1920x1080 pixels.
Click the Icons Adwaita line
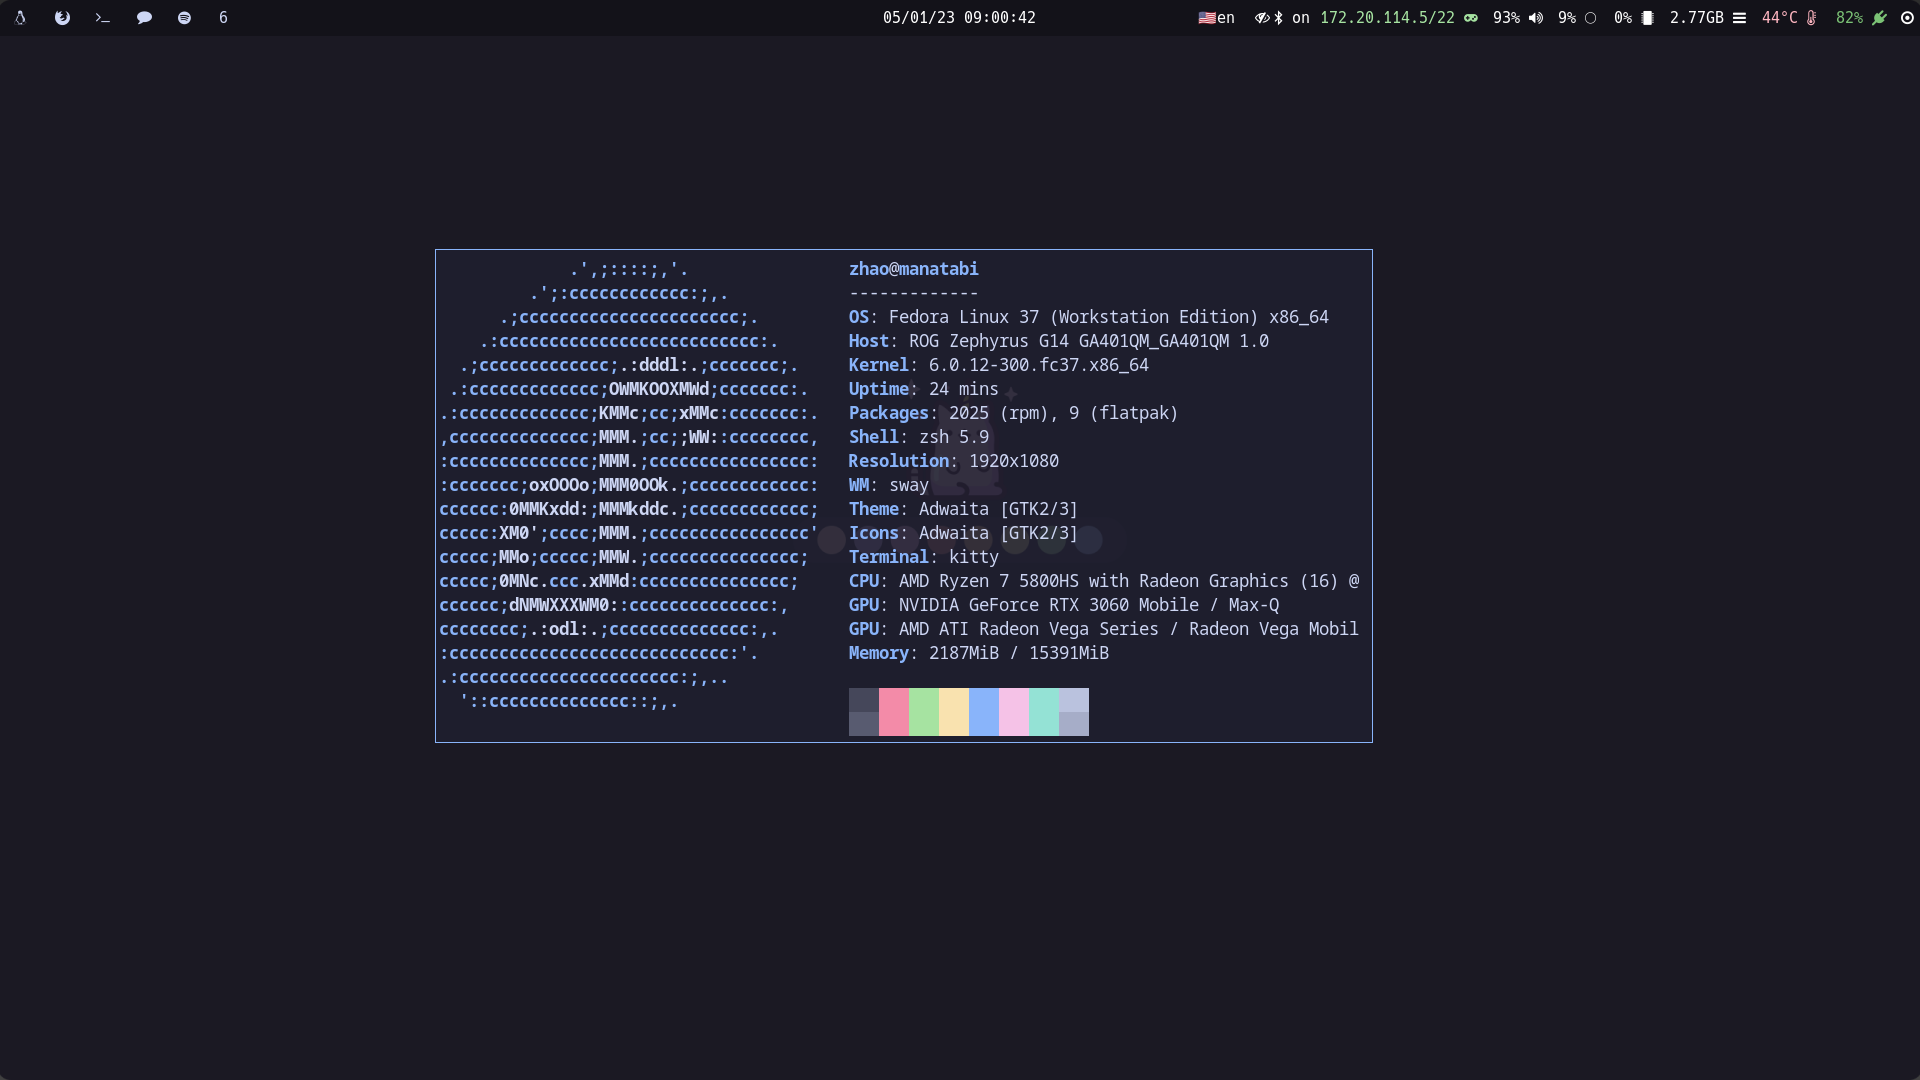coord(964,533)
